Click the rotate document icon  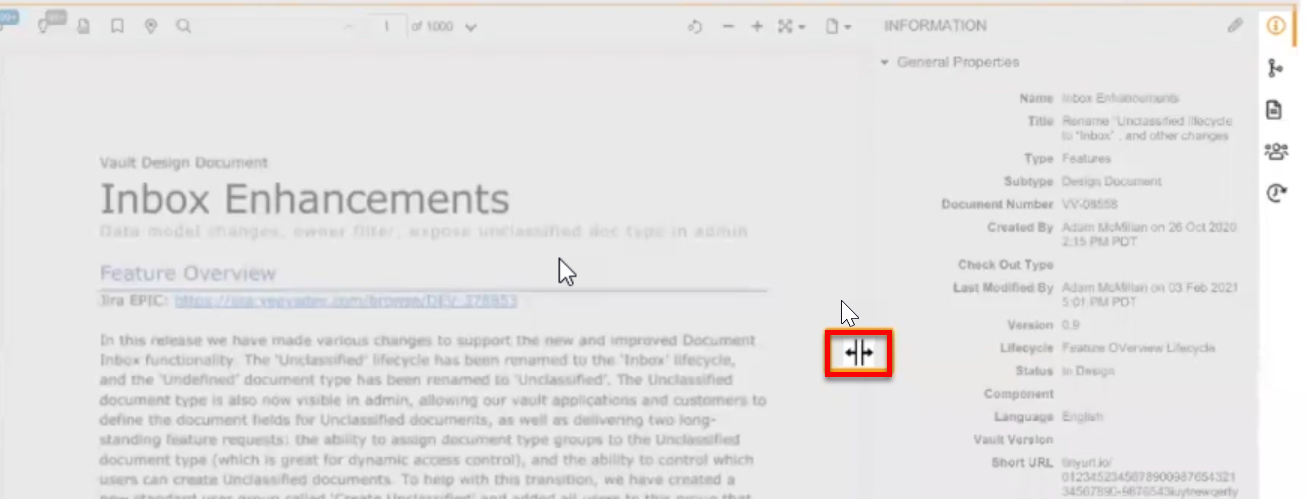(x=695, y=27)
